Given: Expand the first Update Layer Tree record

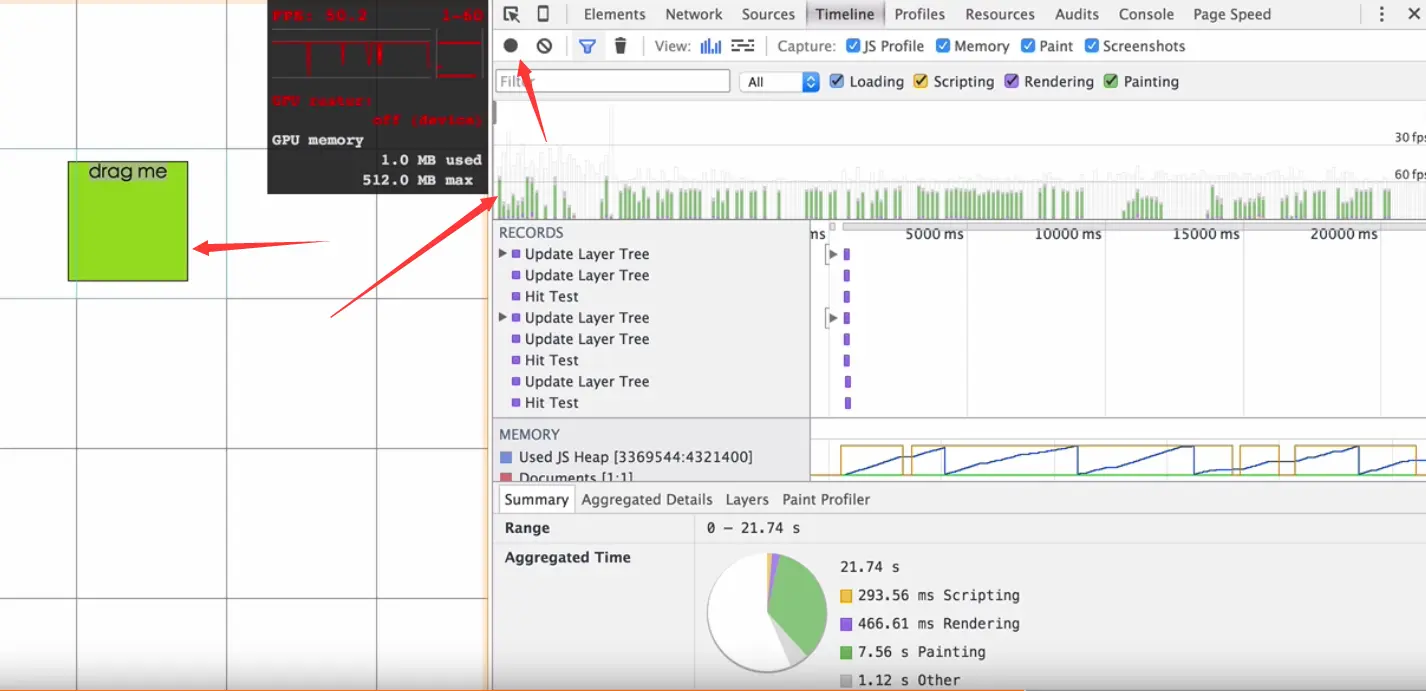Looking at the screenshot, I should click(x=503, y=254).
